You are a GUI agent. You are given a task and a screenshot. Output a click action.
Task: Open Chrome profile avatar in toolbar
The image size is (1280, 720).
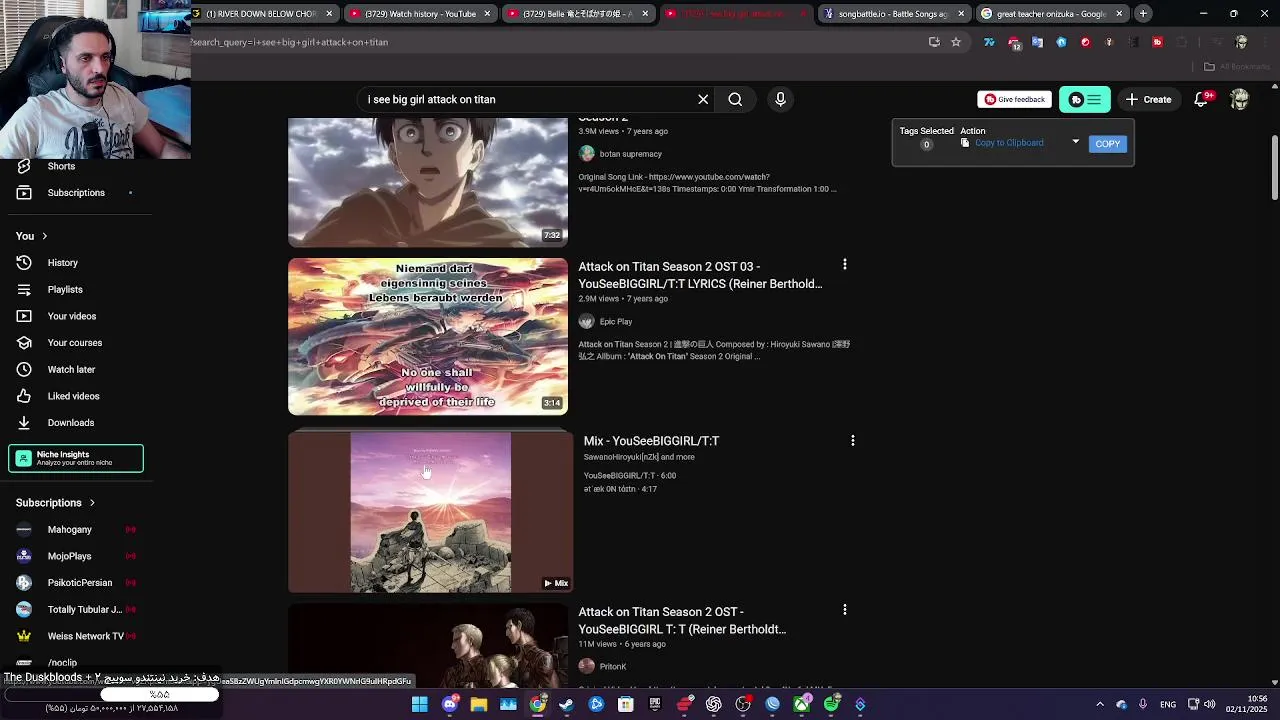tap(1241, 42)
